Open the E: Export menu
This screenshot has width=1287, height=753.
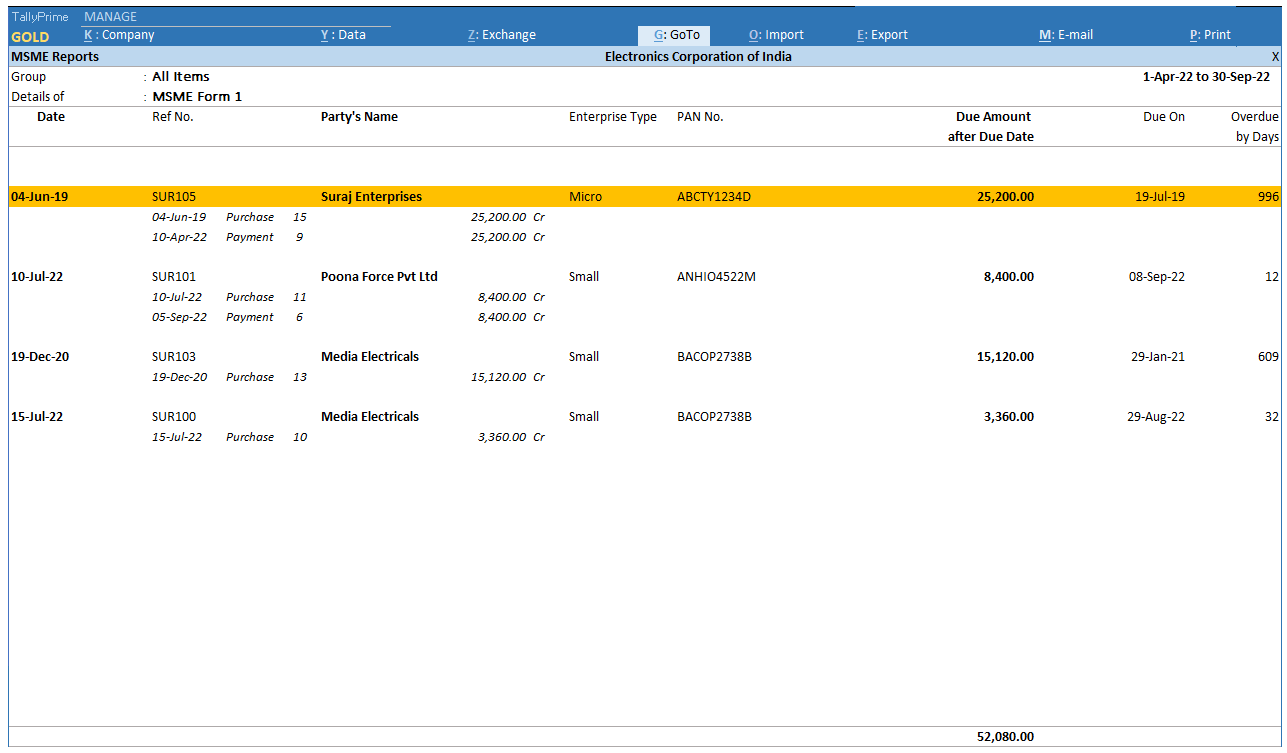pos(882,35)
